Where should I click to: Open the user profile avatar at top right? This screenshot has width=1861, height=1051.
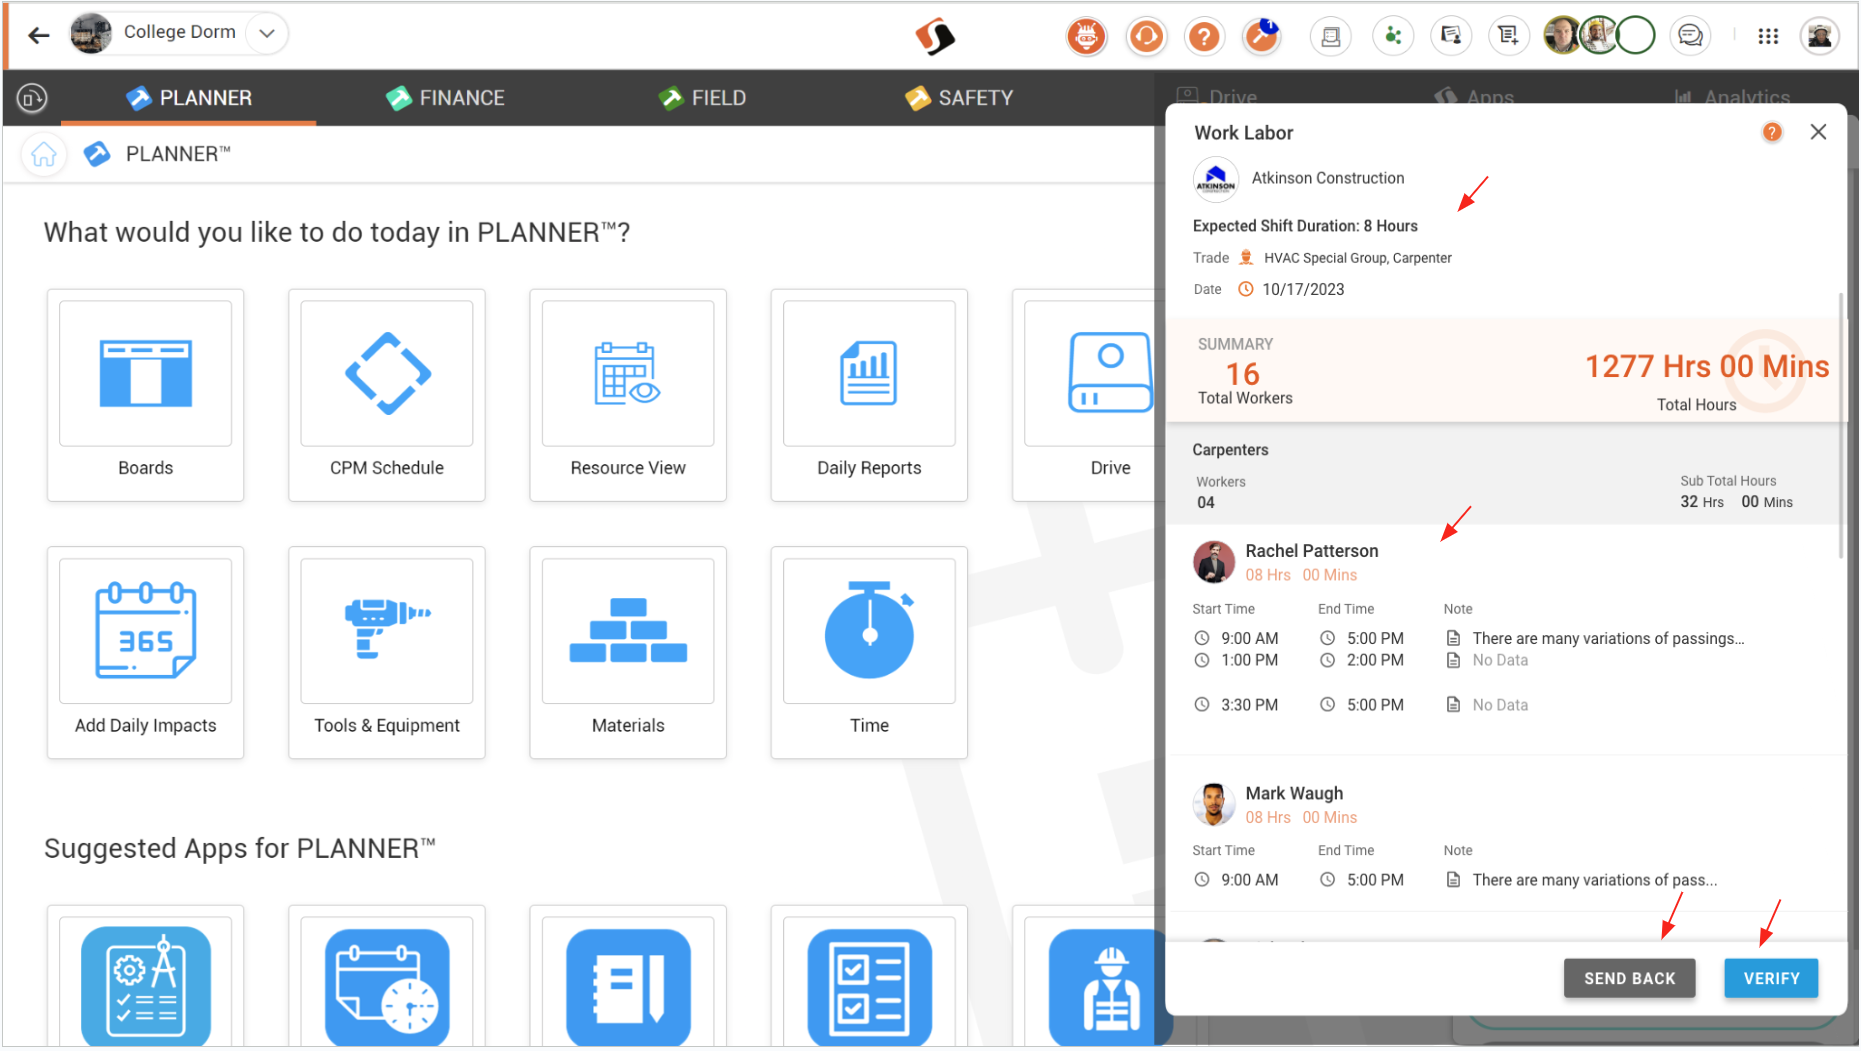coord(1820,36)
